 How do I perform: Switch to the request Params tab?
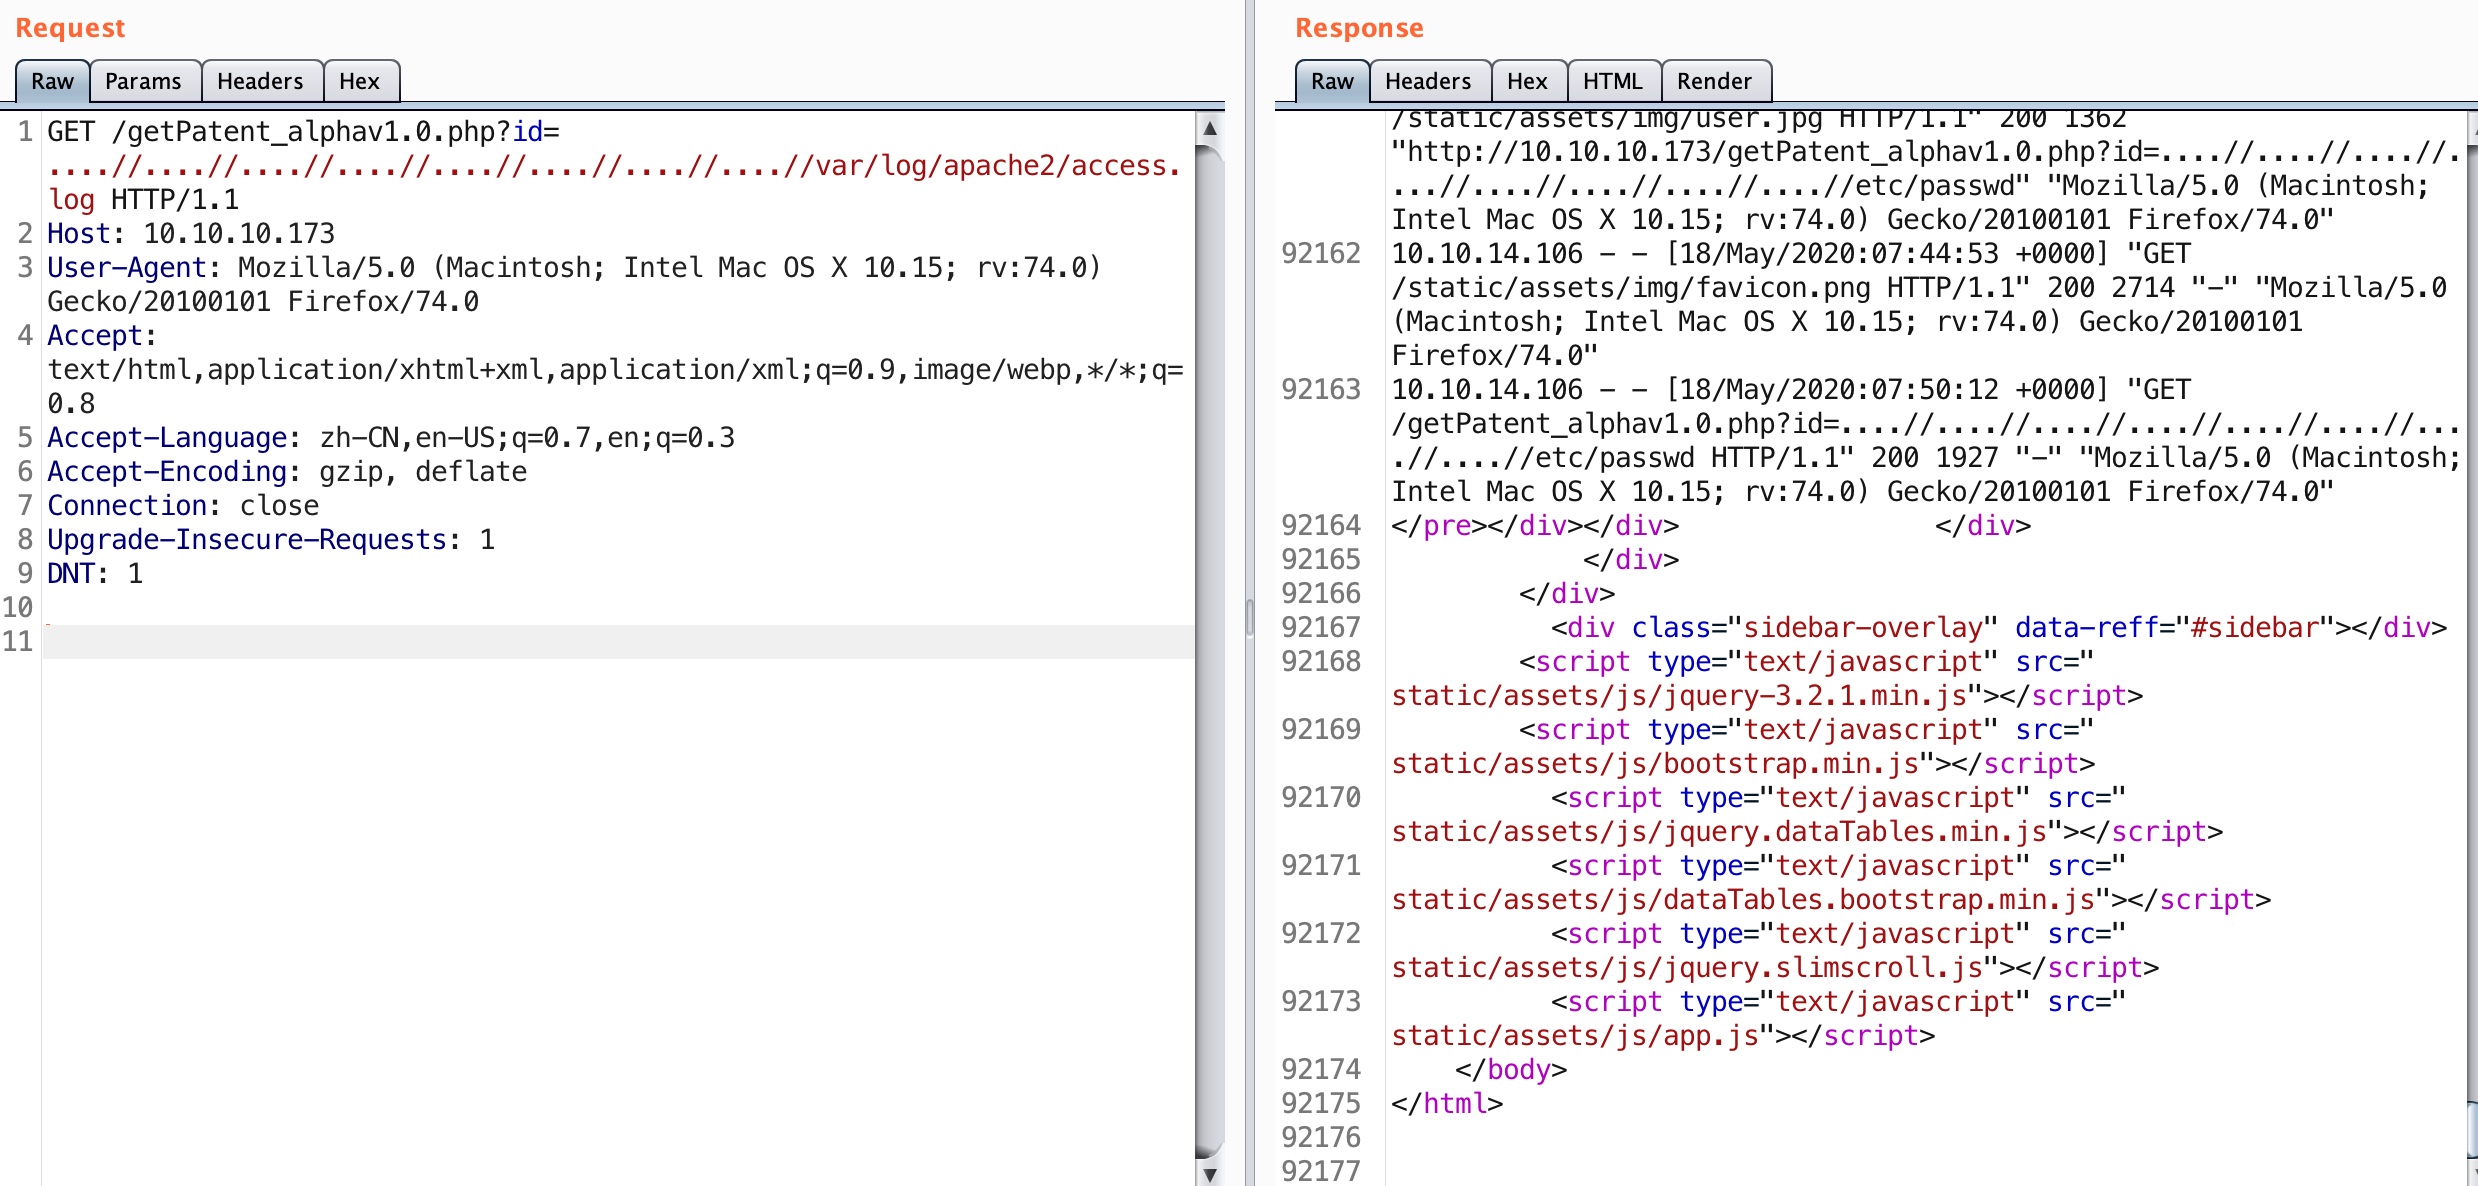click(143, 81)
